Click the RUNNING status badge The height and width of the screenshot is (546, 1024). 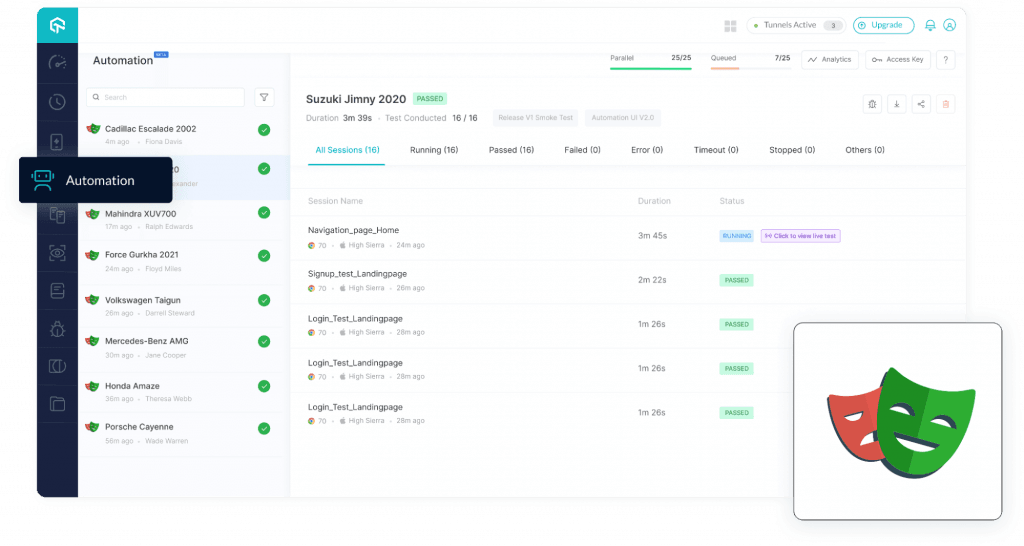click(x=737, y=236)
